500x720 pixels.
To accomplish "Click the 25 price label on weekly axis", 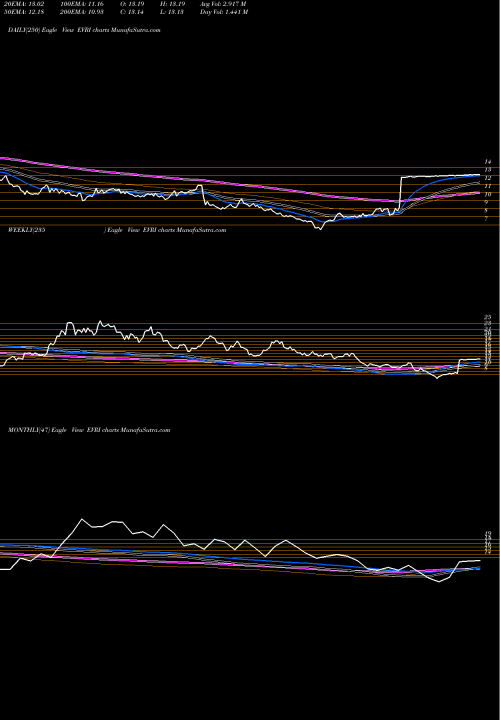I will pyautogui.click(x=488, y=317).
